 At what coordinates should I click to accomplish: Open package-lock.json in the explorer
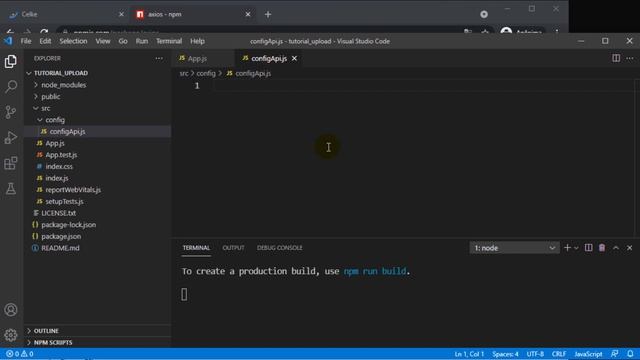point(98,224)
